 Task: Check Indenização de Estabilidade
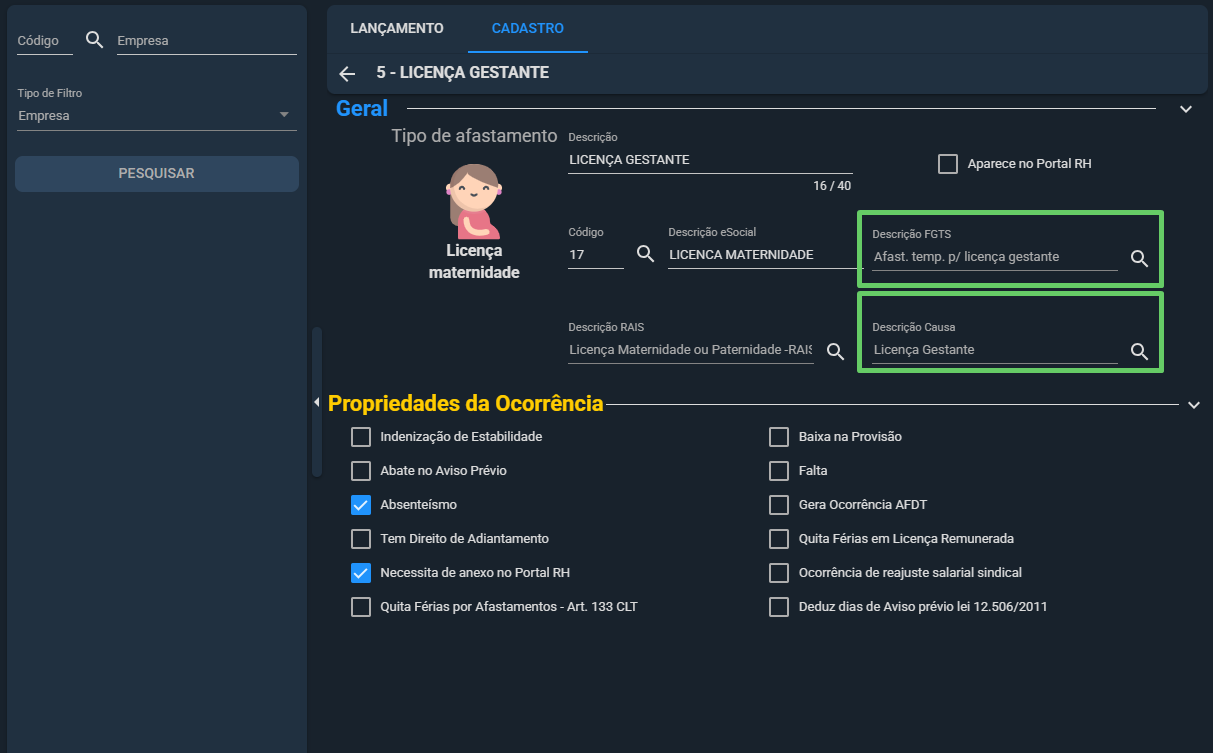[361, 437]
